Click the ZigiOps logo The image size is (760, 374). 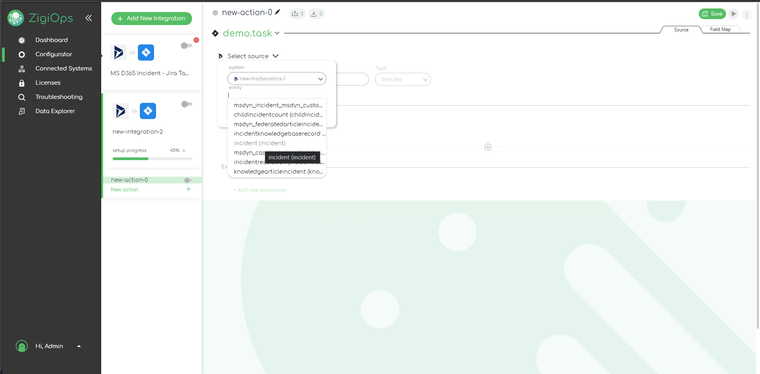tap(40, 18)
